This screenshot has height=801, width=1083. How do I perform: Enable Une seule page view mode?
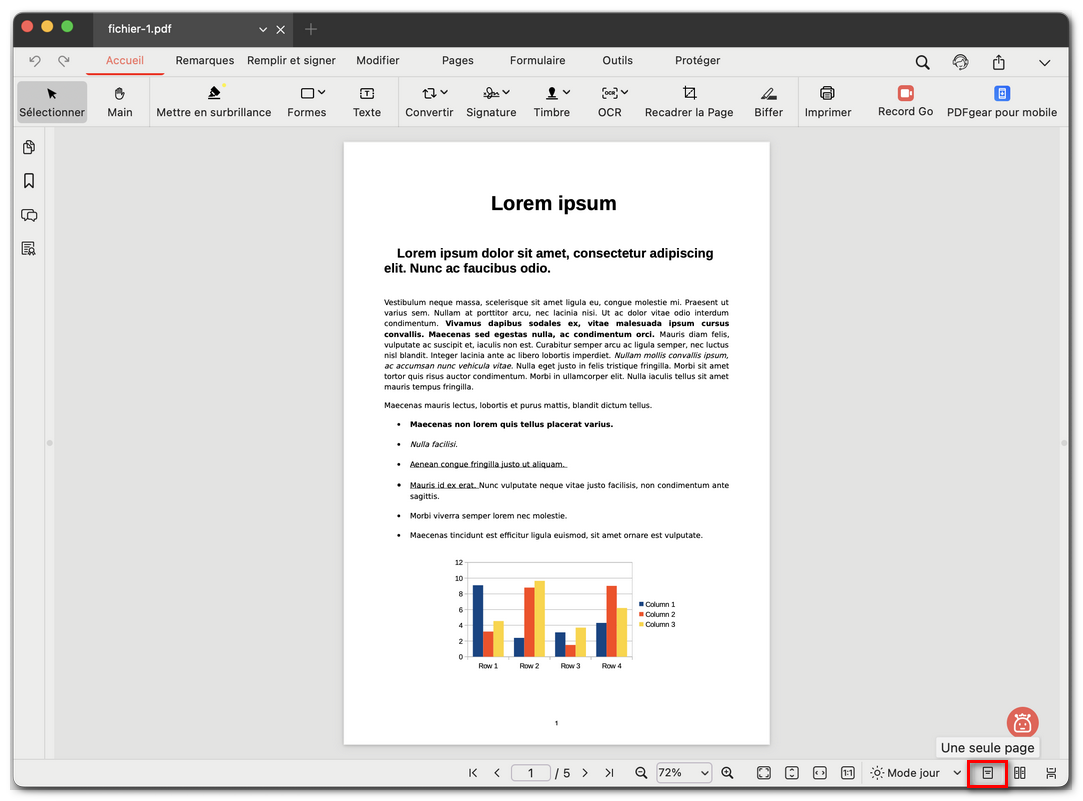coord(987,773)
